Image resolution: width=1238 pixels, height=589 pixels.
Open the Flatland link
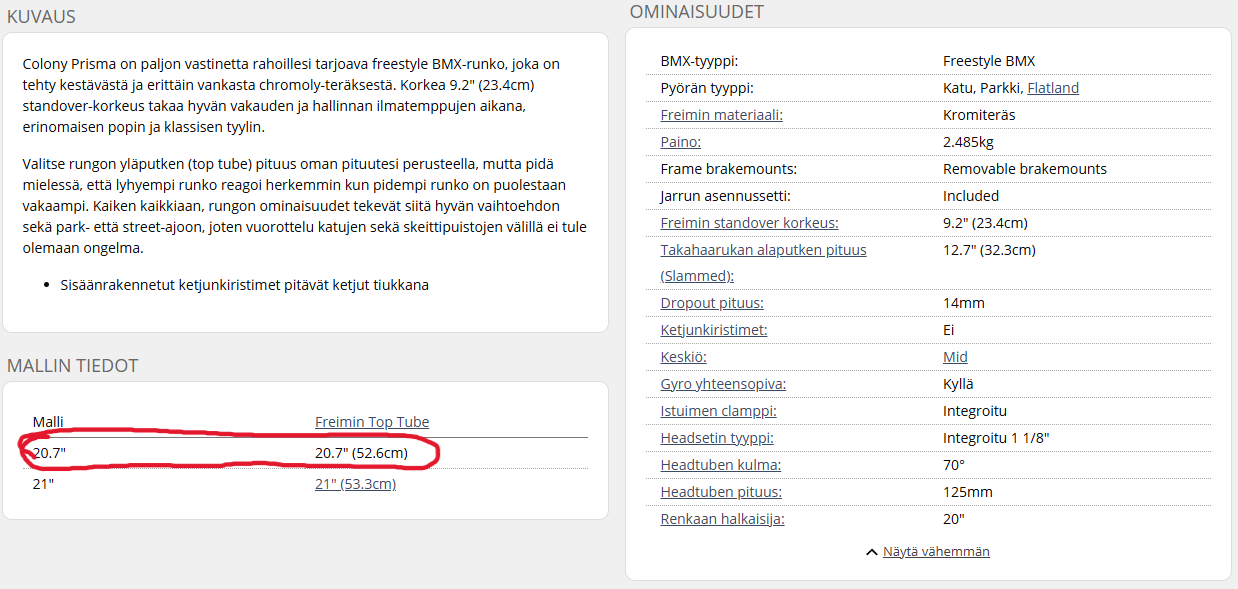[x=1053, y=88]
